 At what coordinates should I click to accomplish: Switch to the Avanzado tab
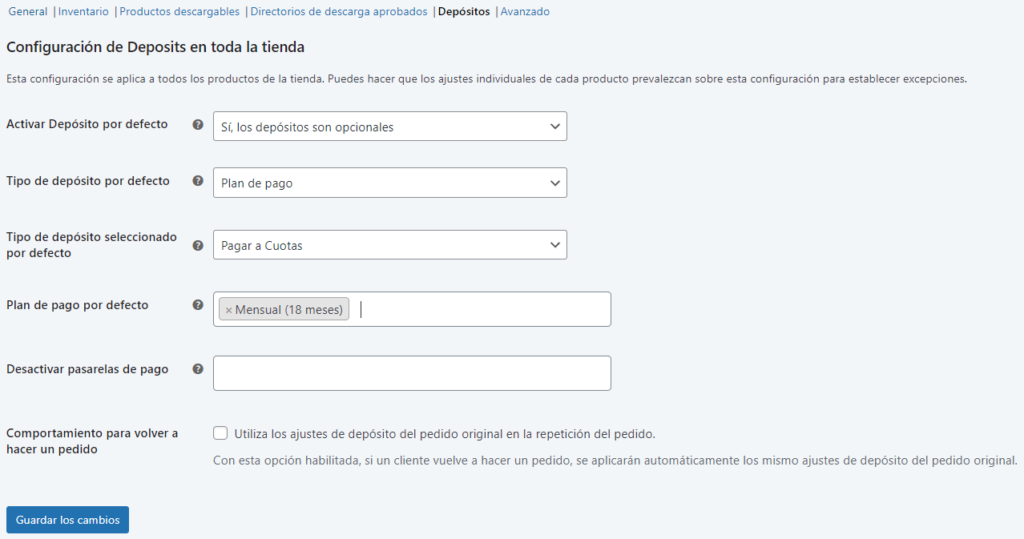click(525, 12)
